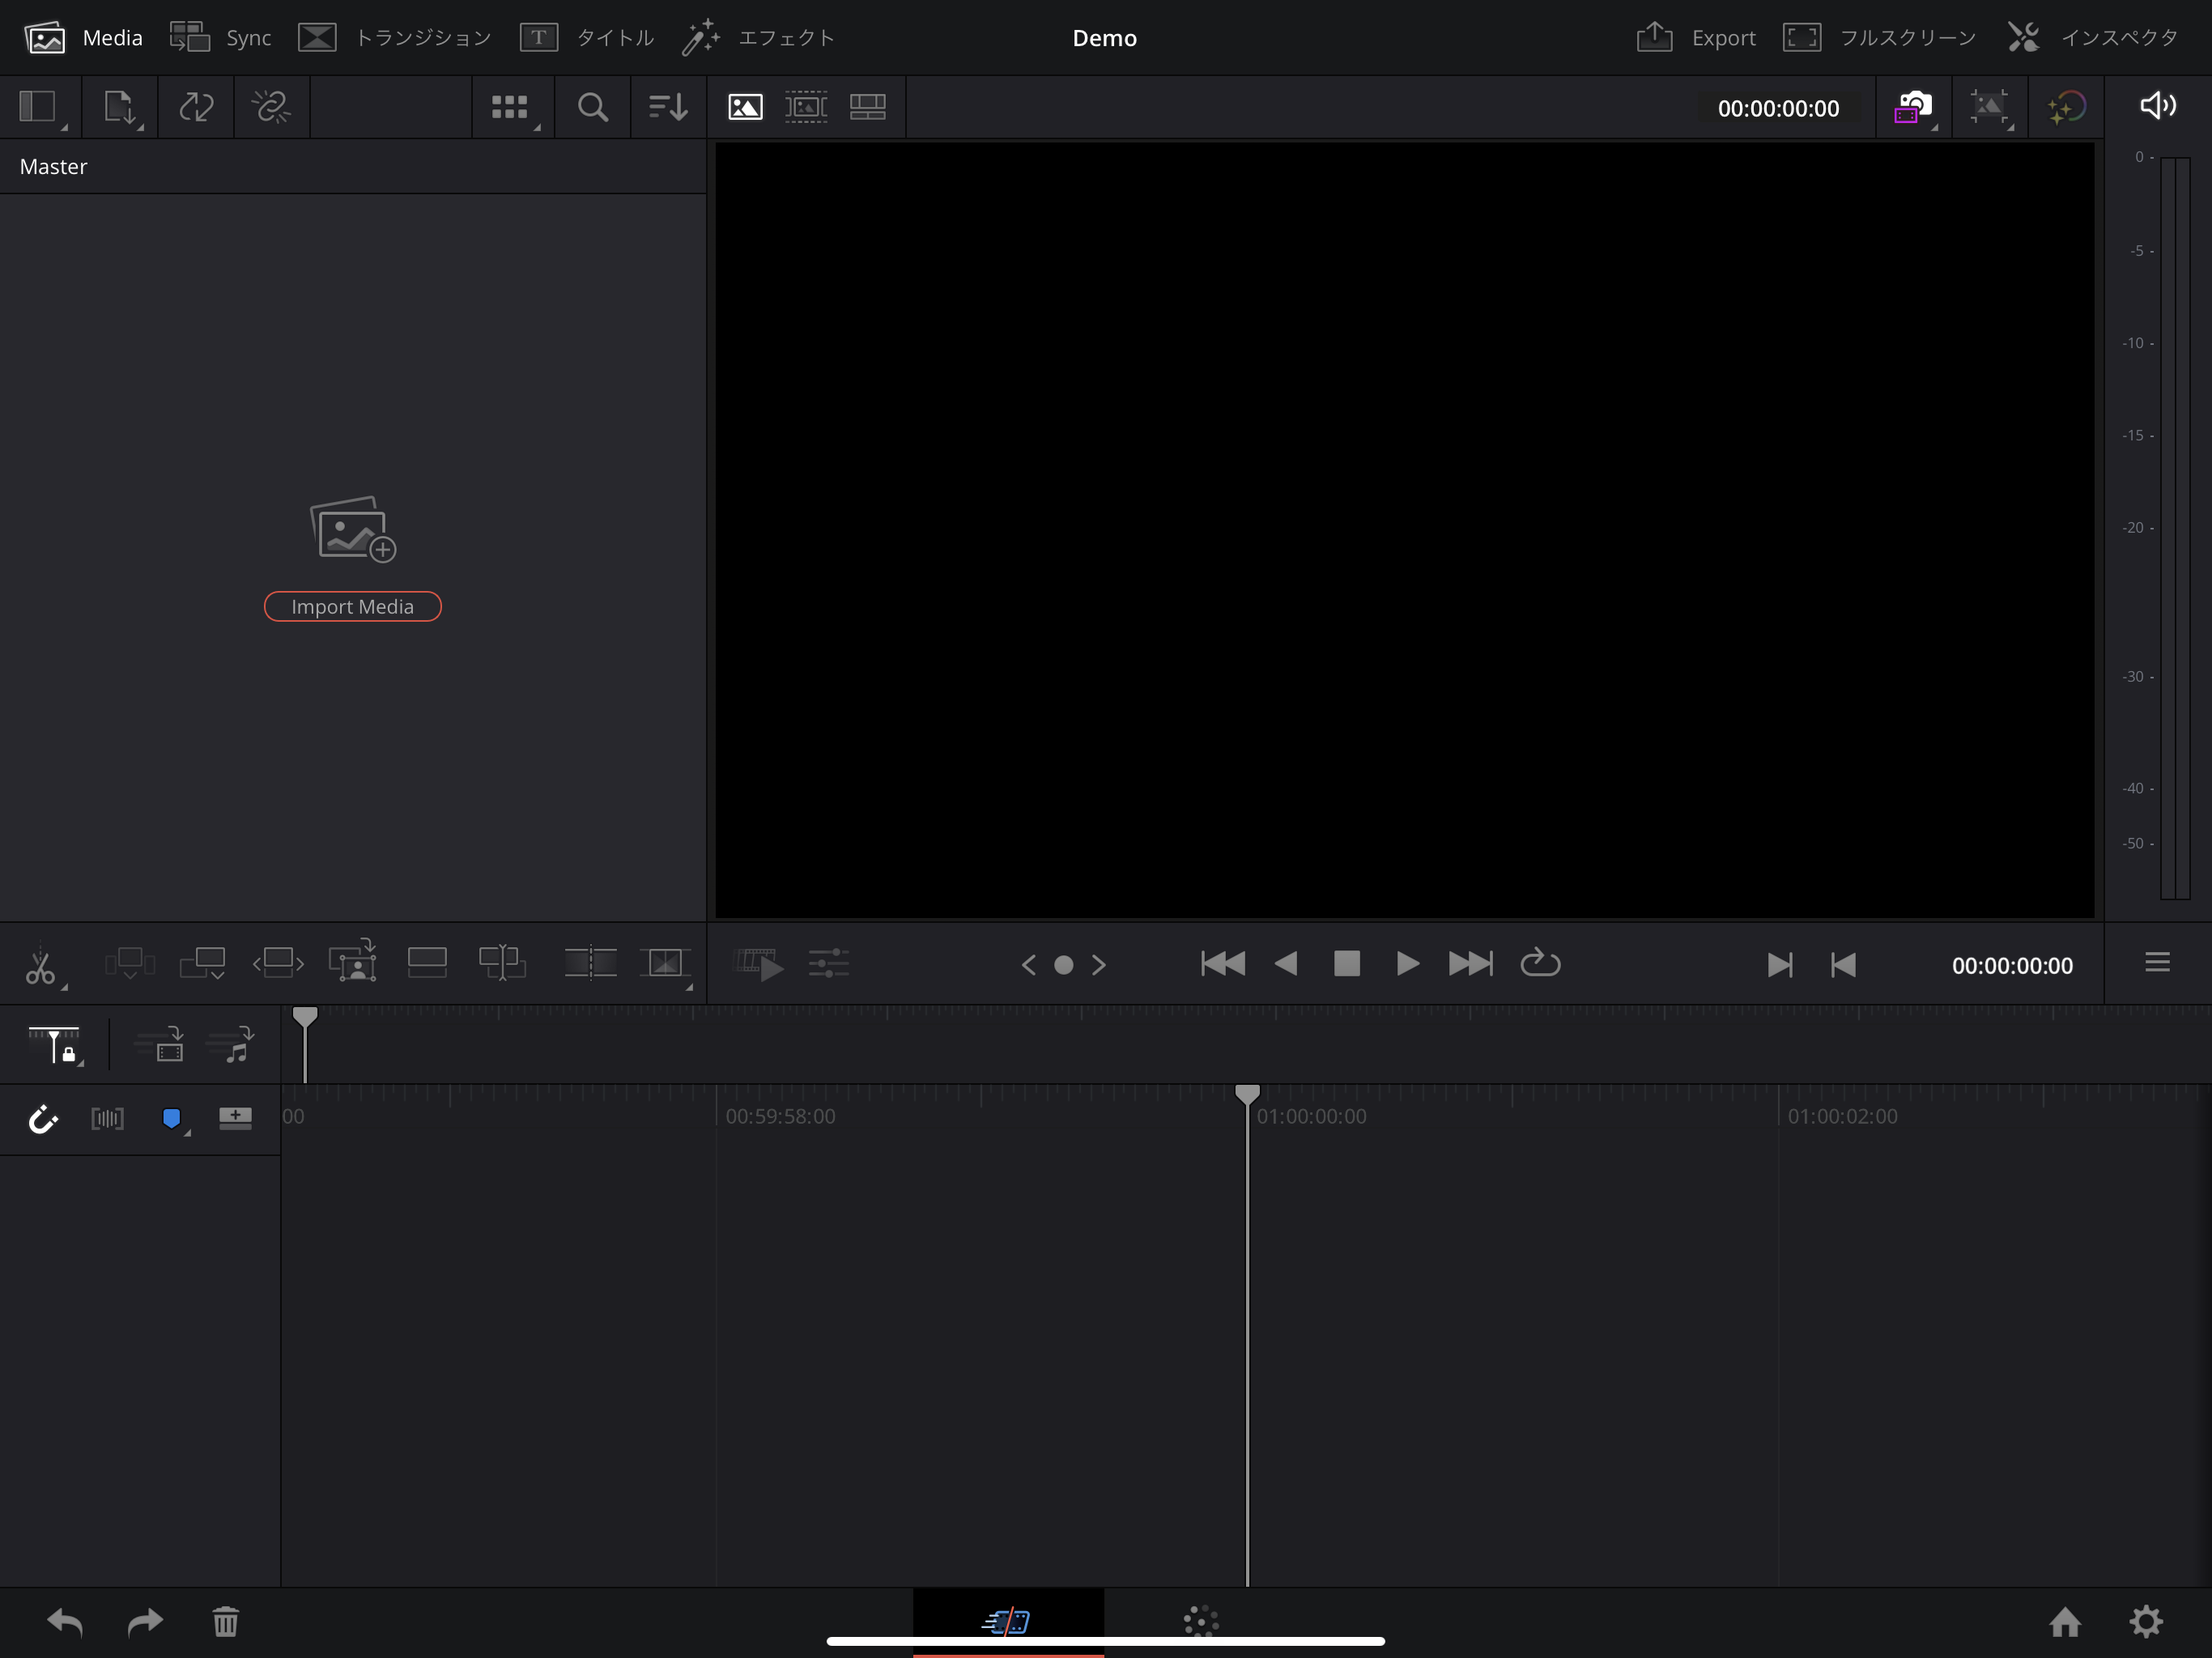Screen dimensions: 2212x1658
Task: Jump to next marker arrow
Action: point(1099,965)
